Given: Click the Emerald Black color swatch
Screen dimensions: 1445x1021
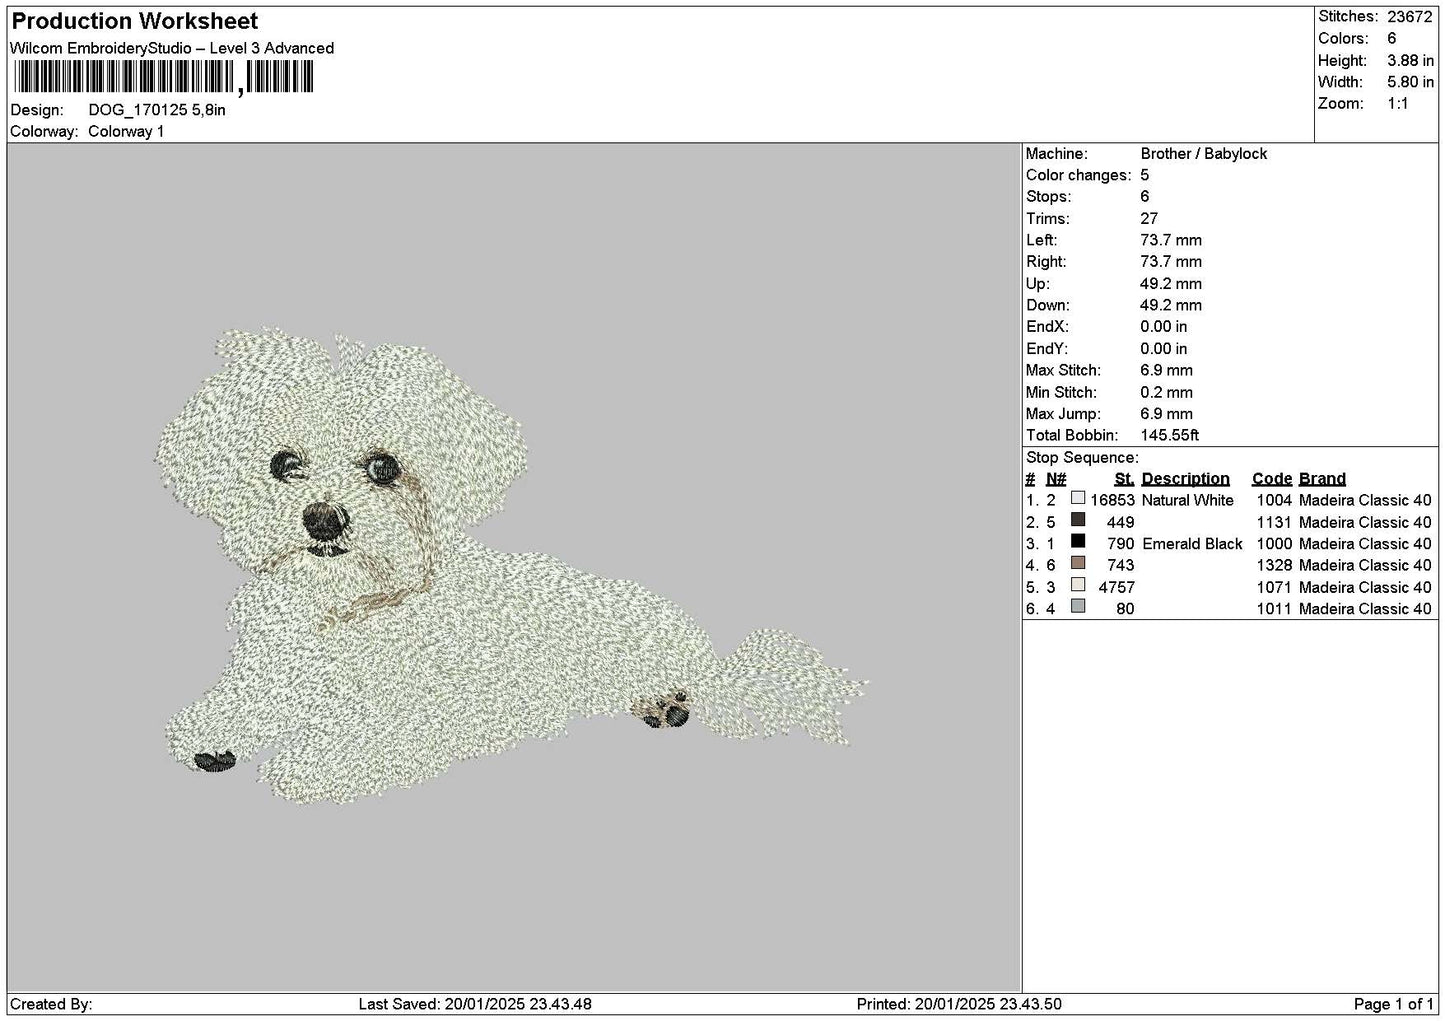Looking at the screenshot, I should pos(1078,541).
